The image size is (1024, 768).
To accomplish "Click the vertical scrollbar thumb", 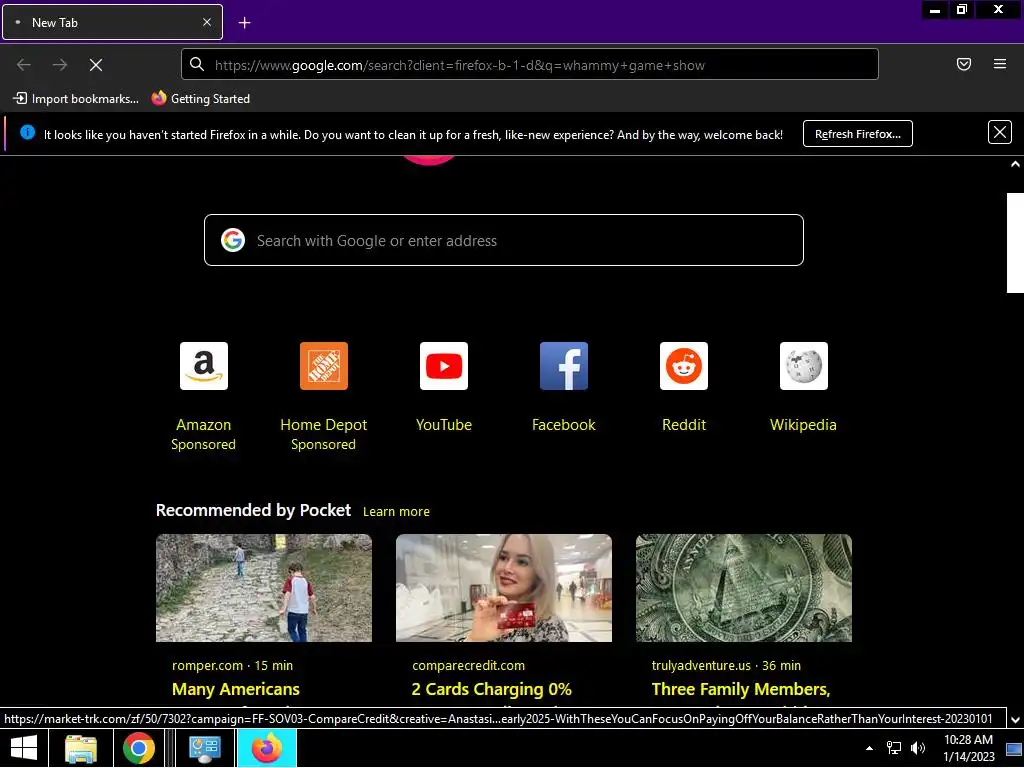I will tap(1015, 242).
